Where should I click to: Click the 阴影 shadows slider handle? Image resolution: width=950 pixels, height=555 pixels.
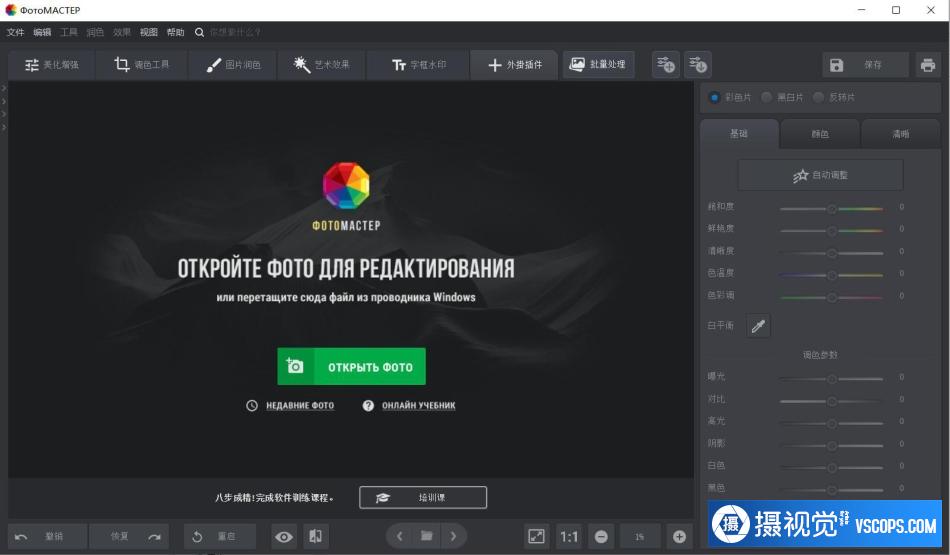point(832,445)
